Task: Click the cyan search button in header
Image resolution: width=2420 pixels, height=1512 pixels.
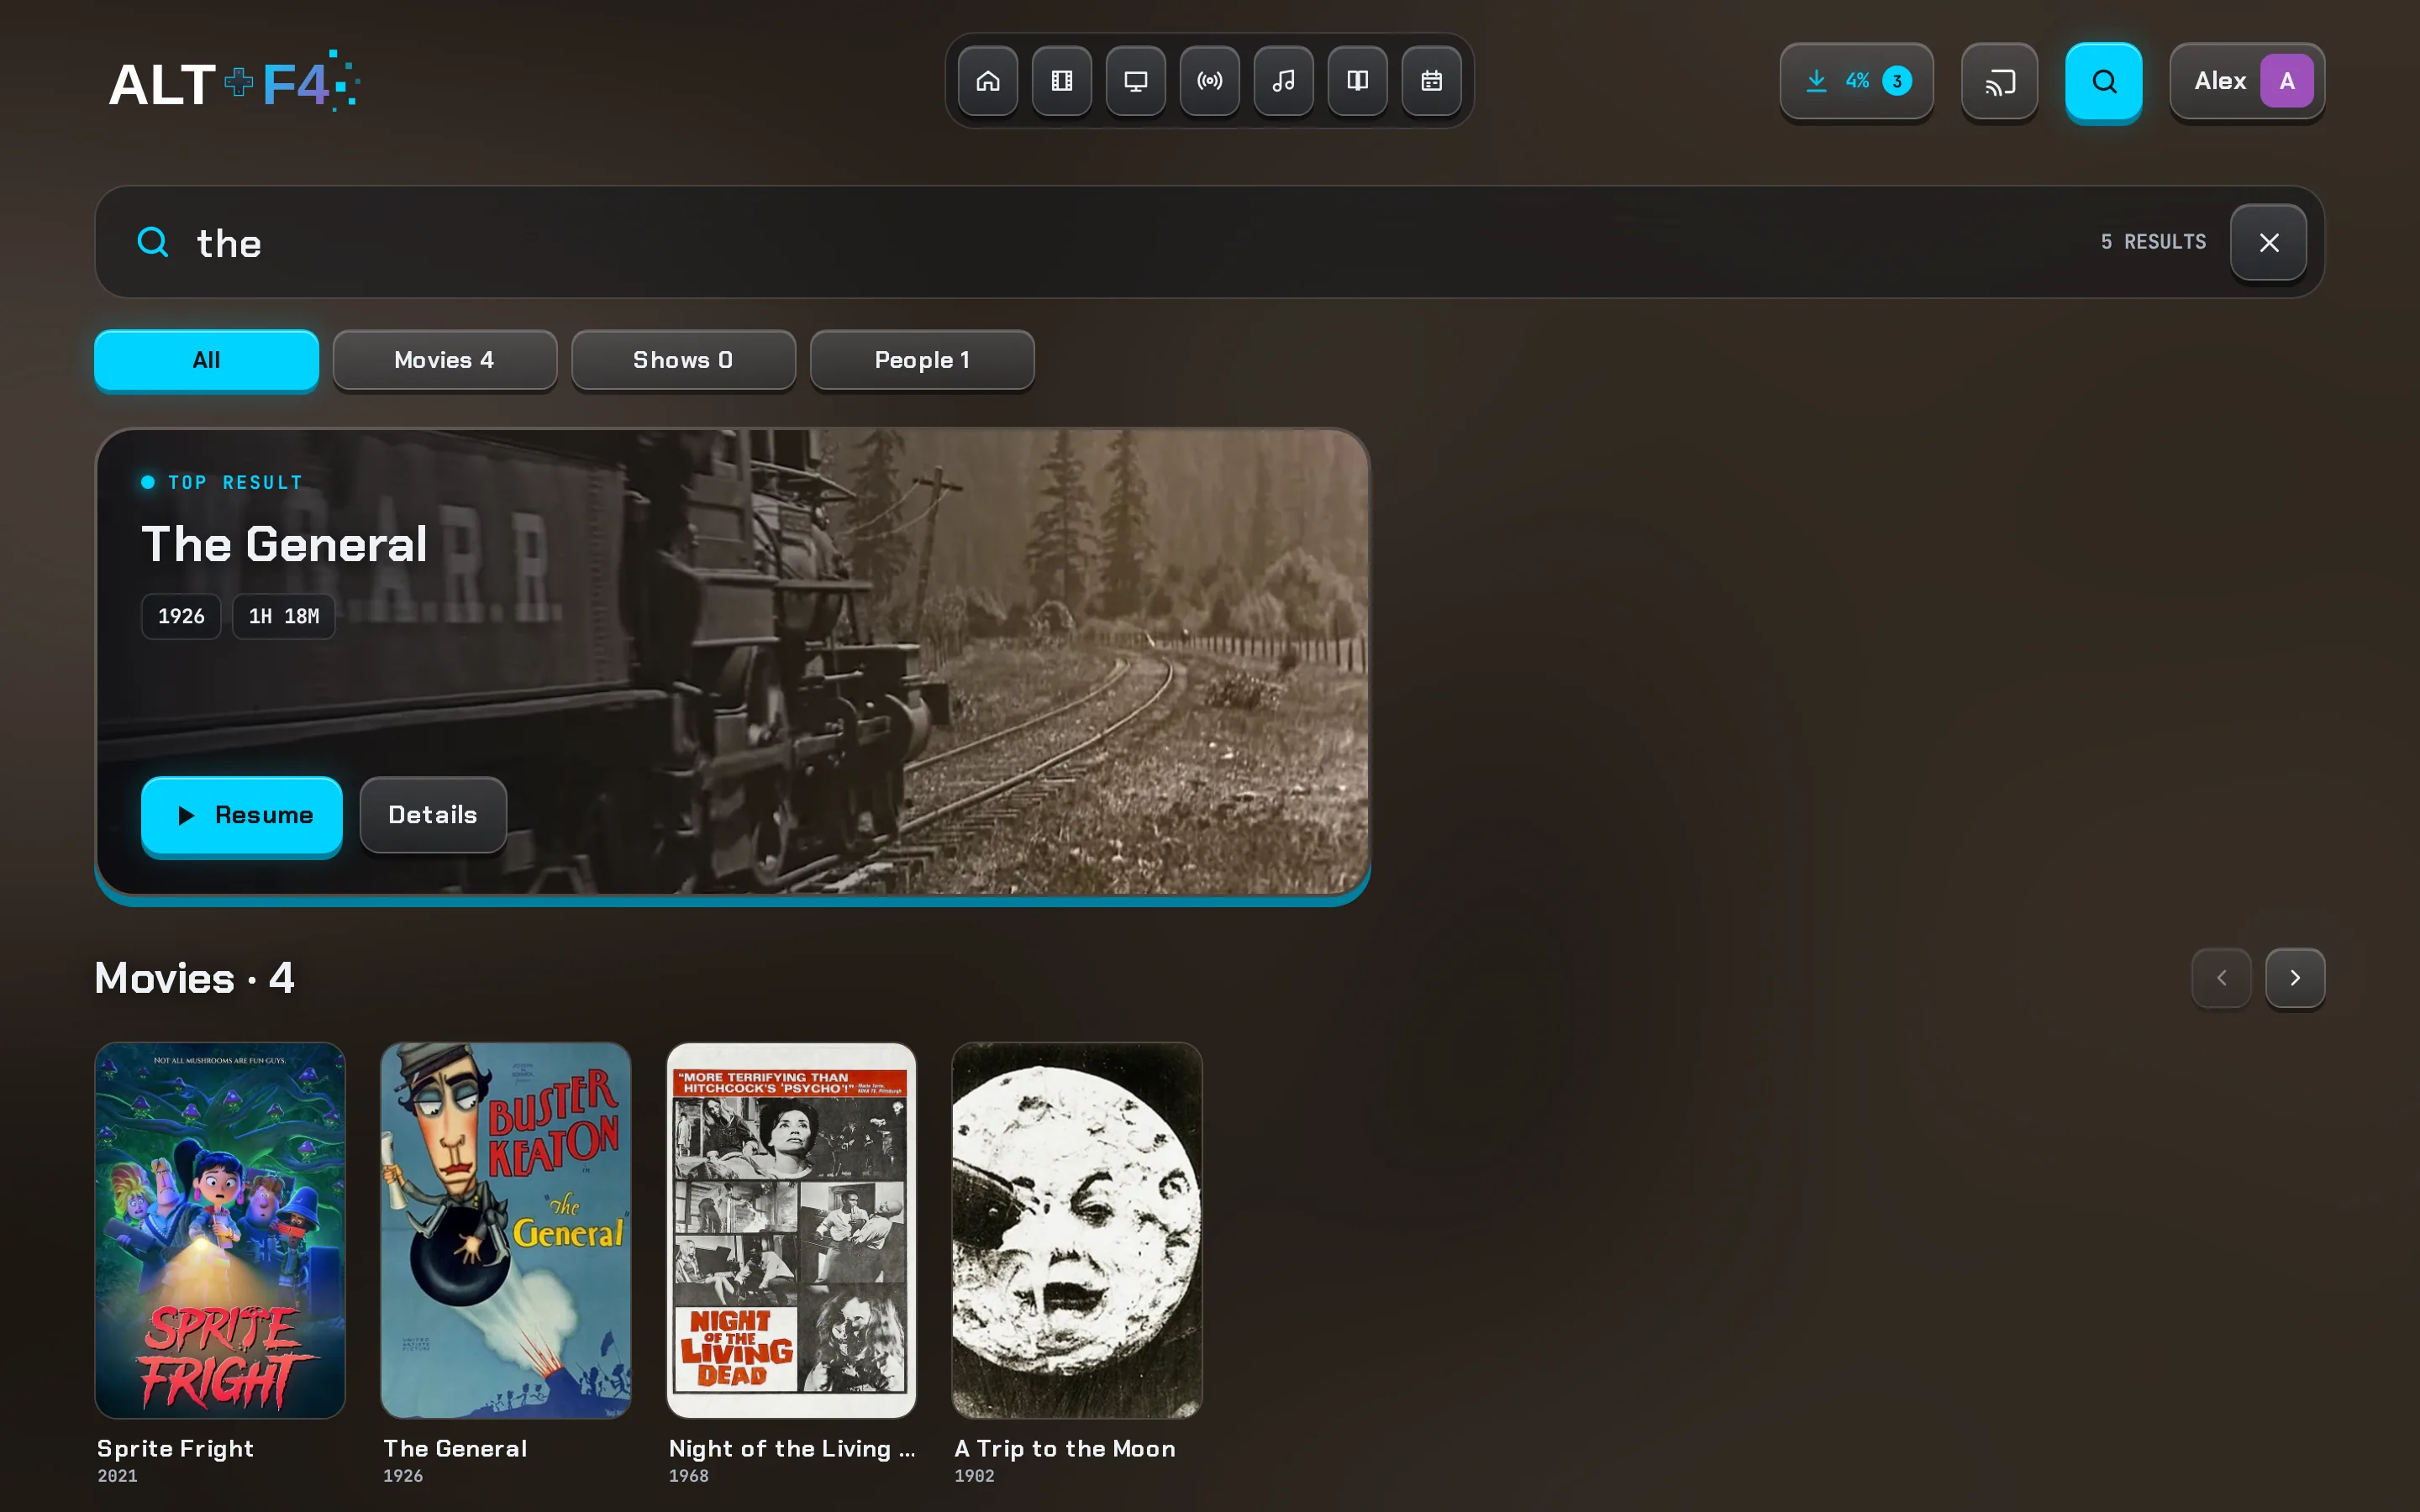Action: (x=2104, y=81)
